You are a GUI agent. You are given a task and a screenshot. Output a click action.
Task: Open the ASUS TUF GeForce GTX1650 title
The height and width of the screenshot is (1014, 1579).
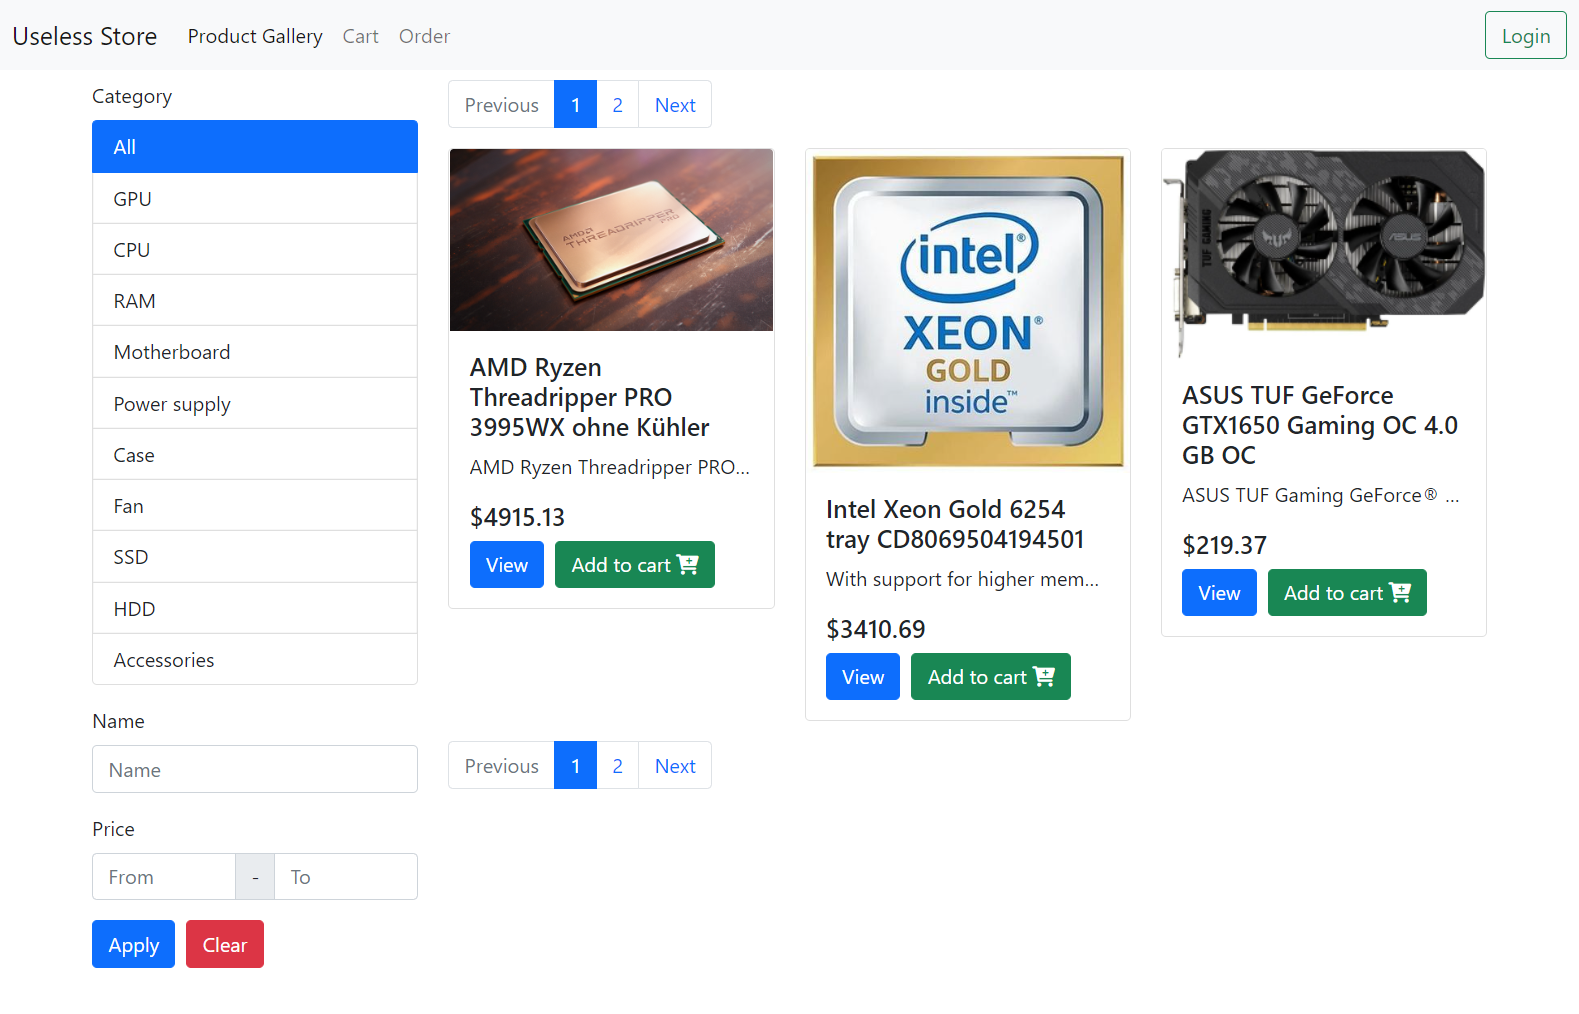tap(1320, 425)
